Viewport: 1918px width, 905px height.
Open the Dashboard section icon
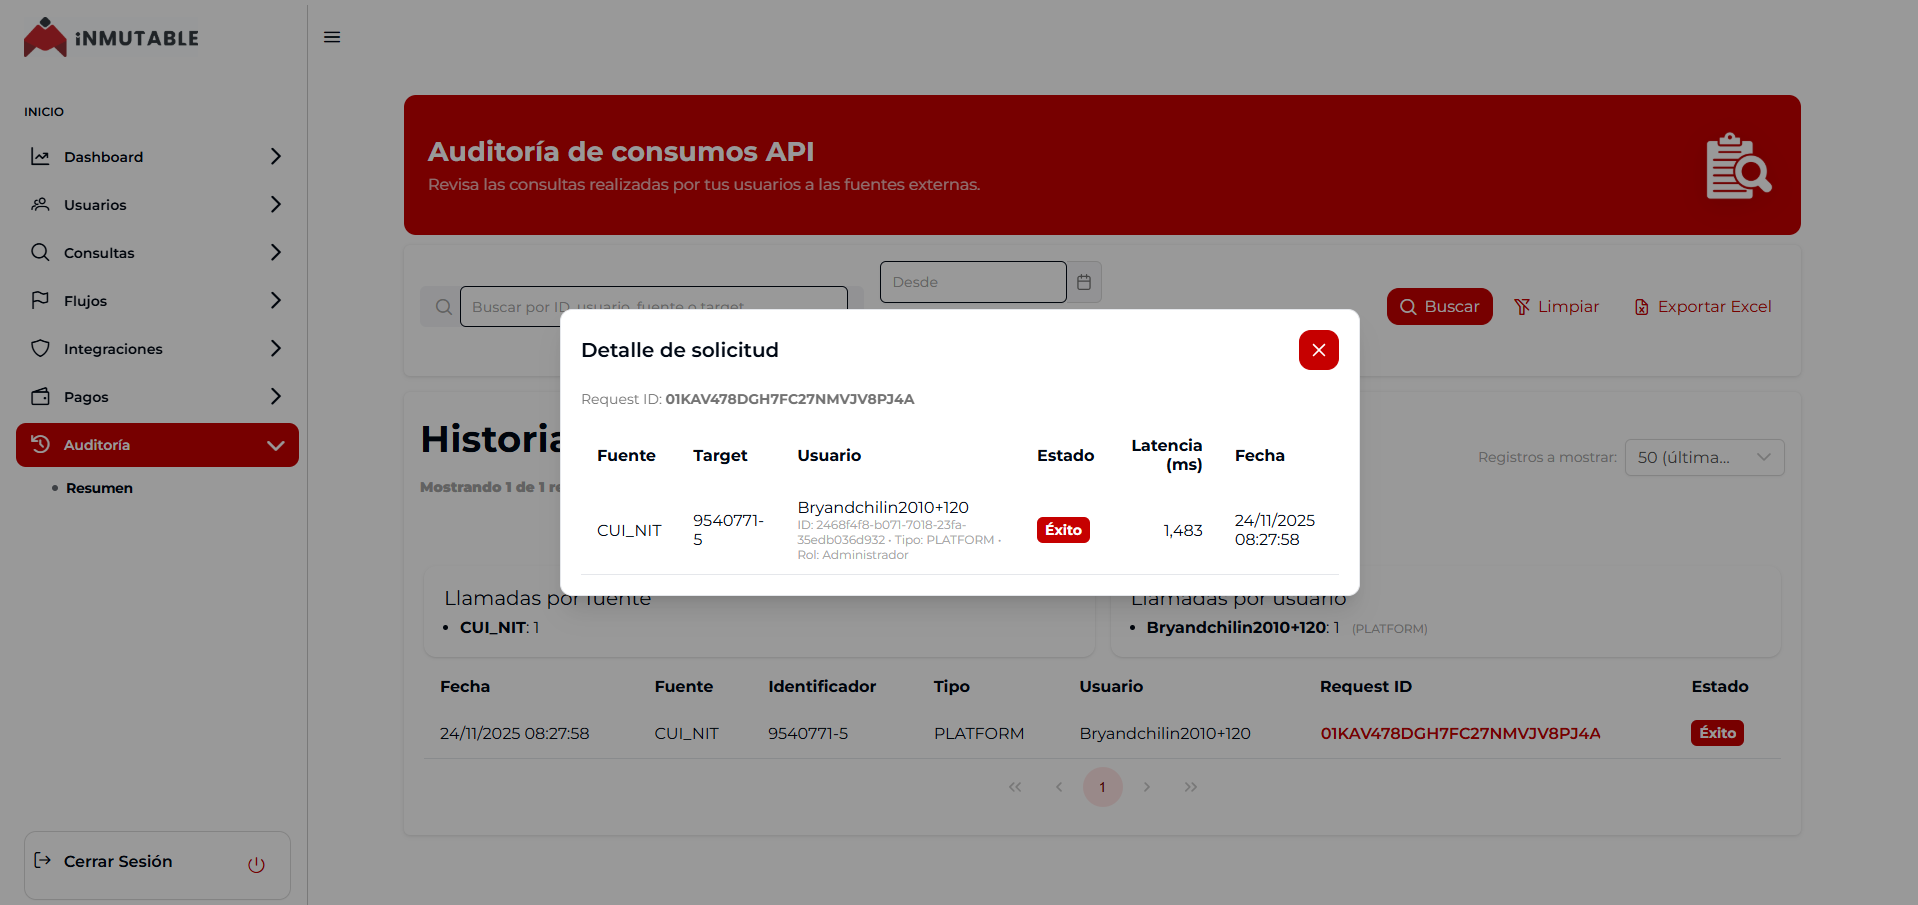click(x=40, y=156)
